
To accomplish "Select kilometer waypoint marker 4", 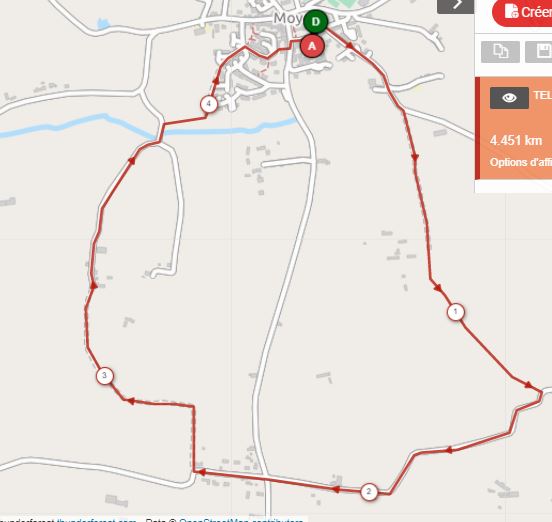I will [x=209, y=104].
